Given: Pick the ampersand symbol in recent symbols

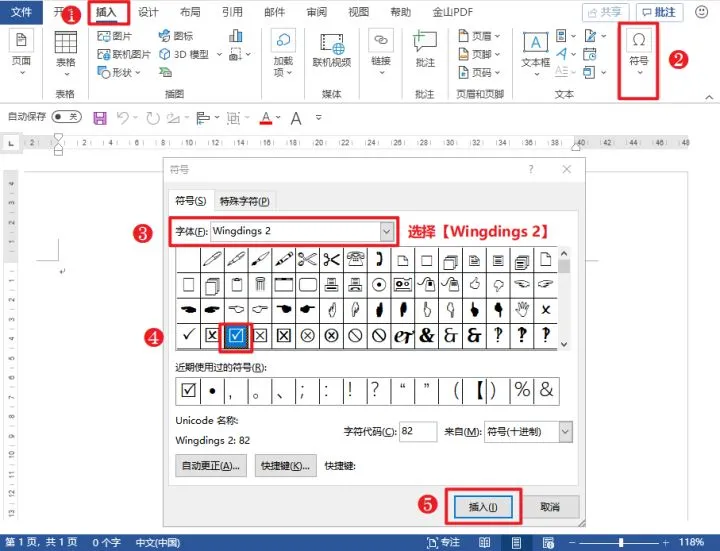Looking at the screenshot, I should [546, 390].
